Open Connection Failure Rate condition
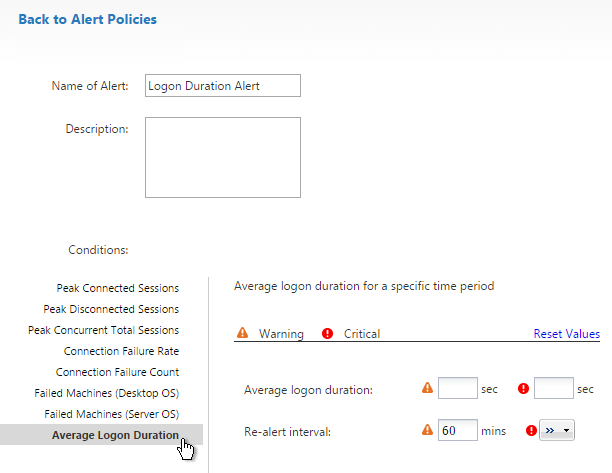 pos(121,351)
